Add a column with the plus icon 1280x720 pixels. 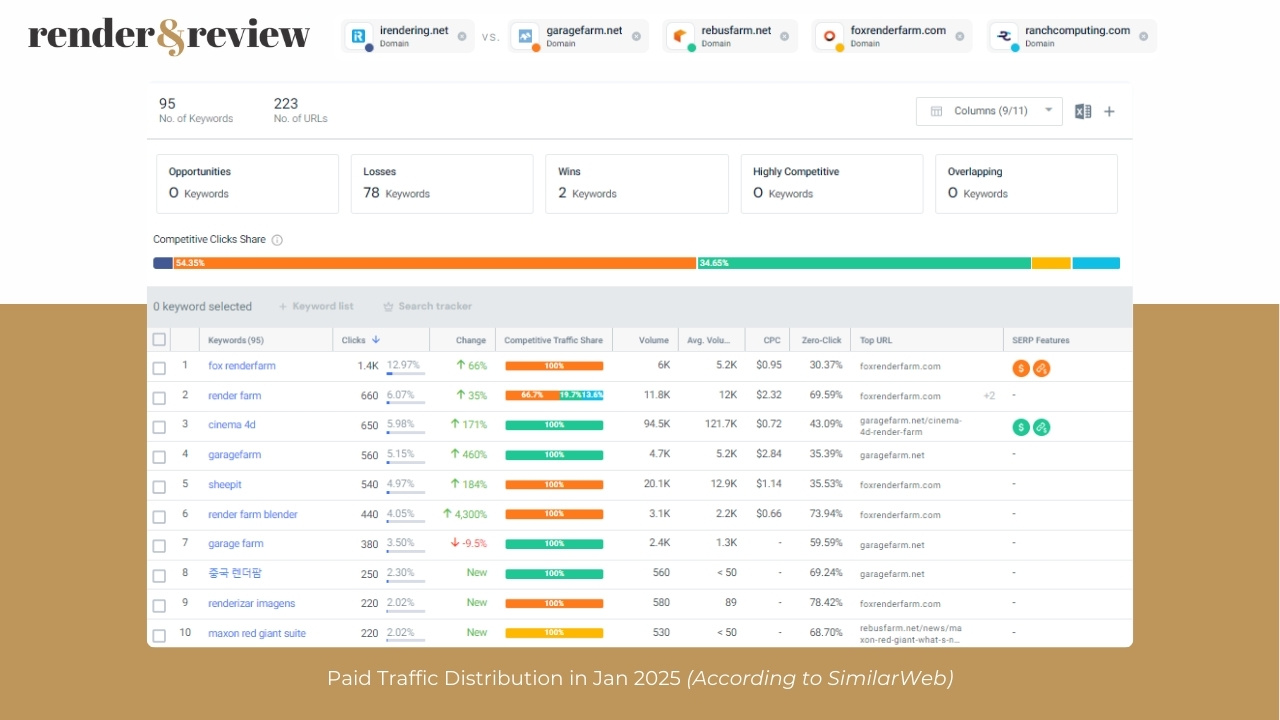[1109, 111]
